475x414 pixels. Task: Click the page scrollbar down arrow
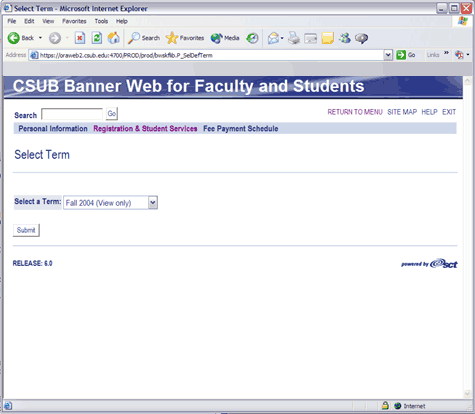coord(467,394)
